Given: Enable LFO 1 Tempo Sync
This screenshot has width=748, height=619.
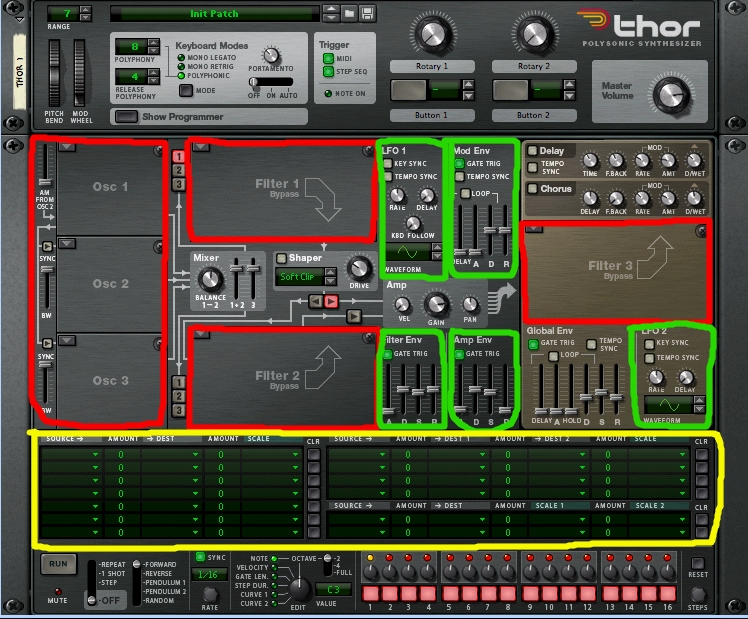Looking at the screenshot, I should (388, 176).
